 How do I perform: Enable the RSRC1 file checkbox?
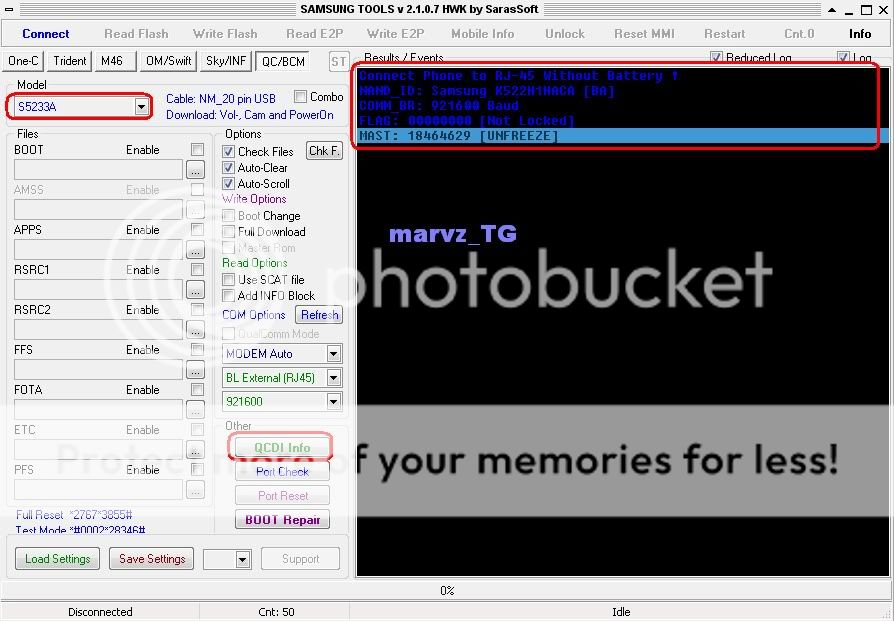(x=197, y=269)
